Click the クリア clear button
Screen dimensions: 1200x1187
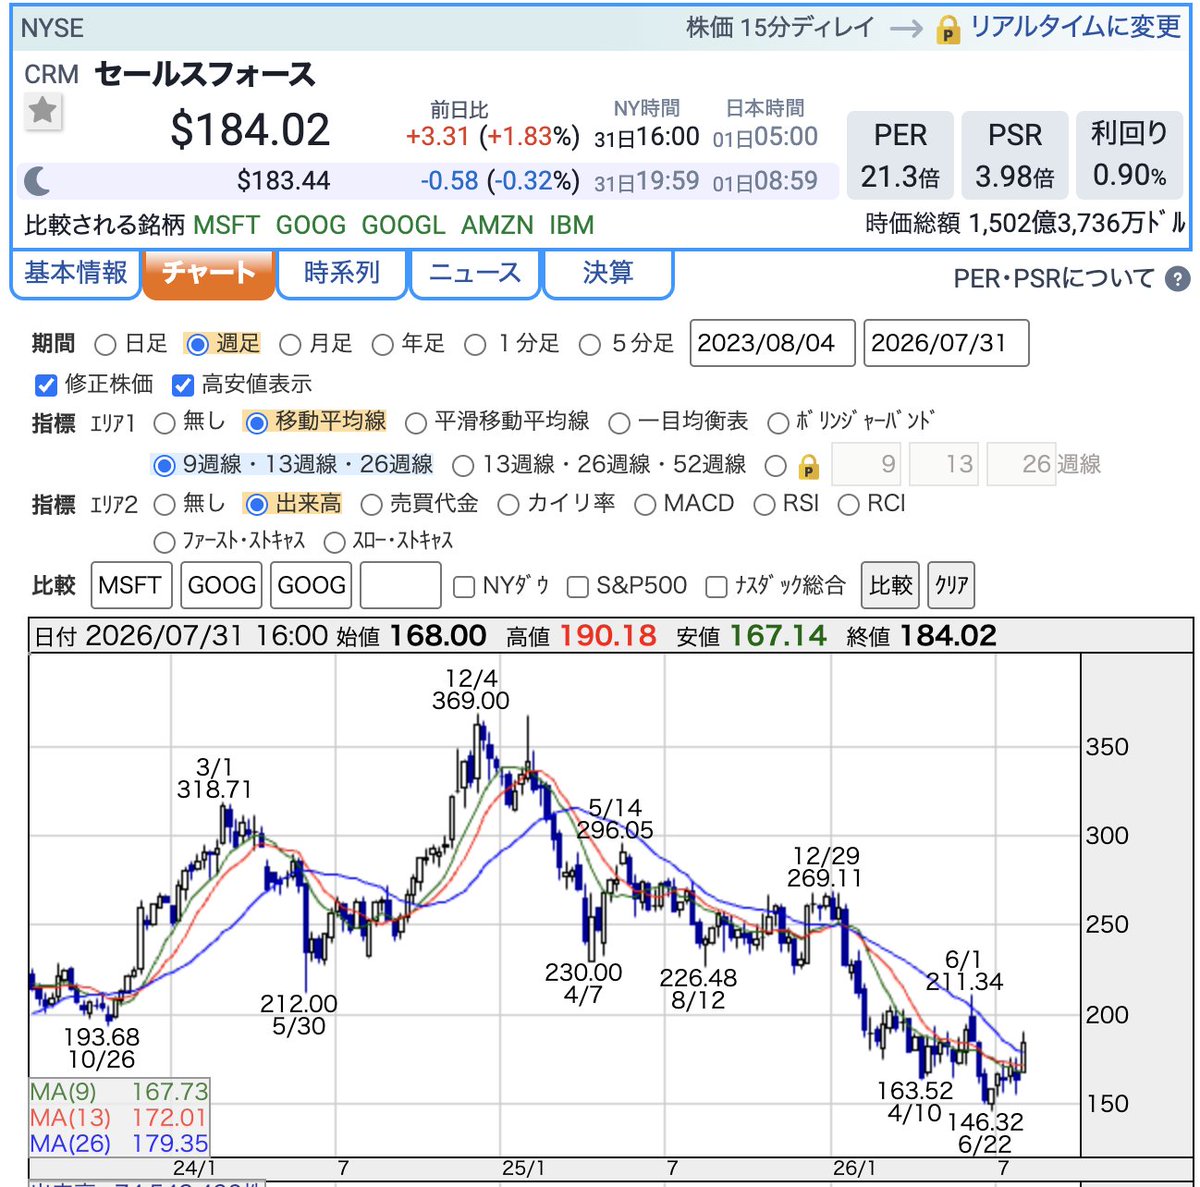pos(951,585)
